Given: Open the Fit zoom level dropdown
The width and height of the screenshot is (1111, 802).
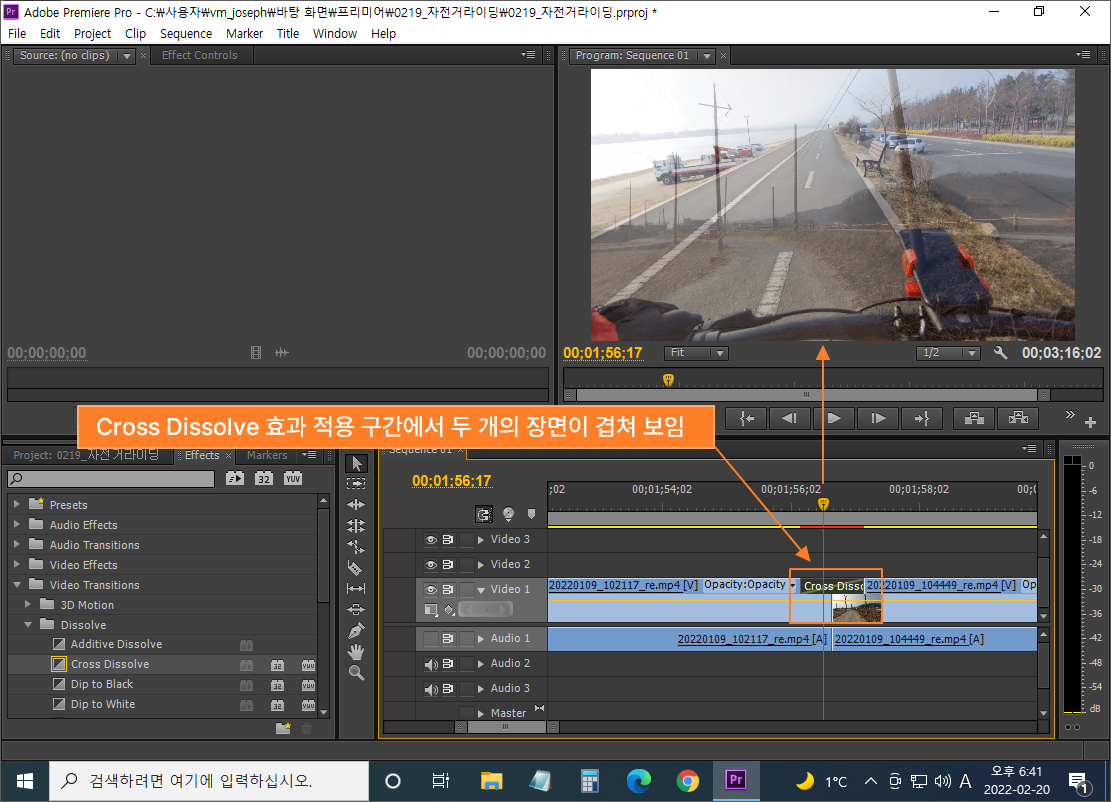Looking at the screenshot, I should [x=696, y=352].
